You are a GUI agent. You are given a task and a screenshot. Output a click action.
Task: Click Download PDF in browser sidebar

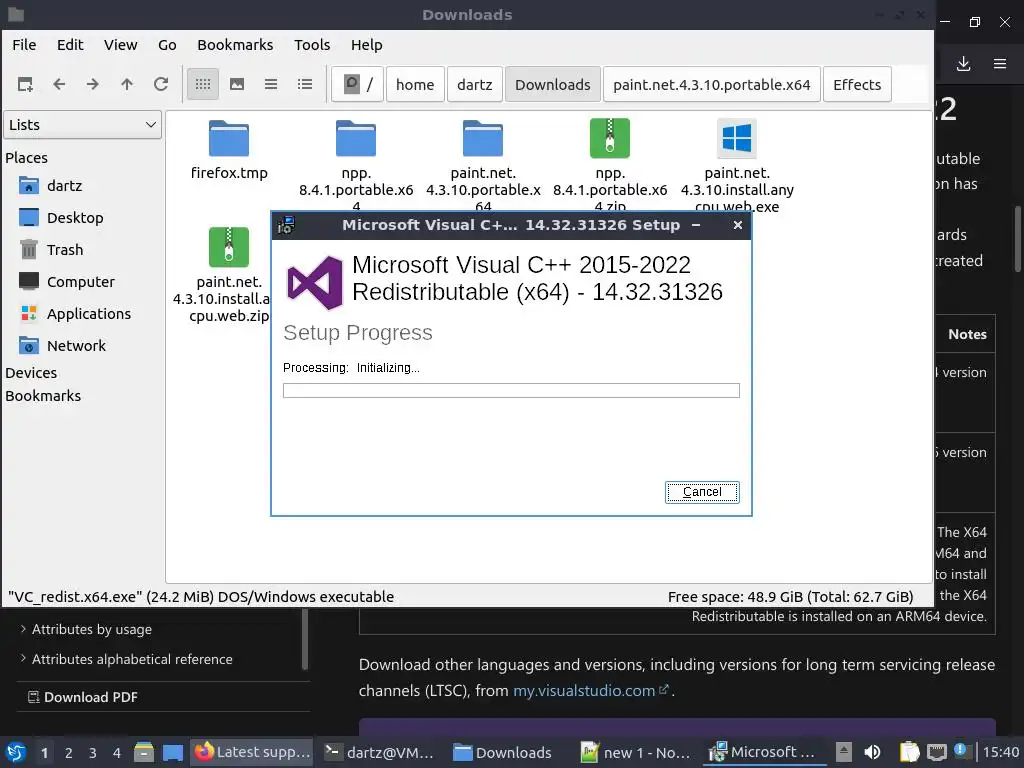83,697
